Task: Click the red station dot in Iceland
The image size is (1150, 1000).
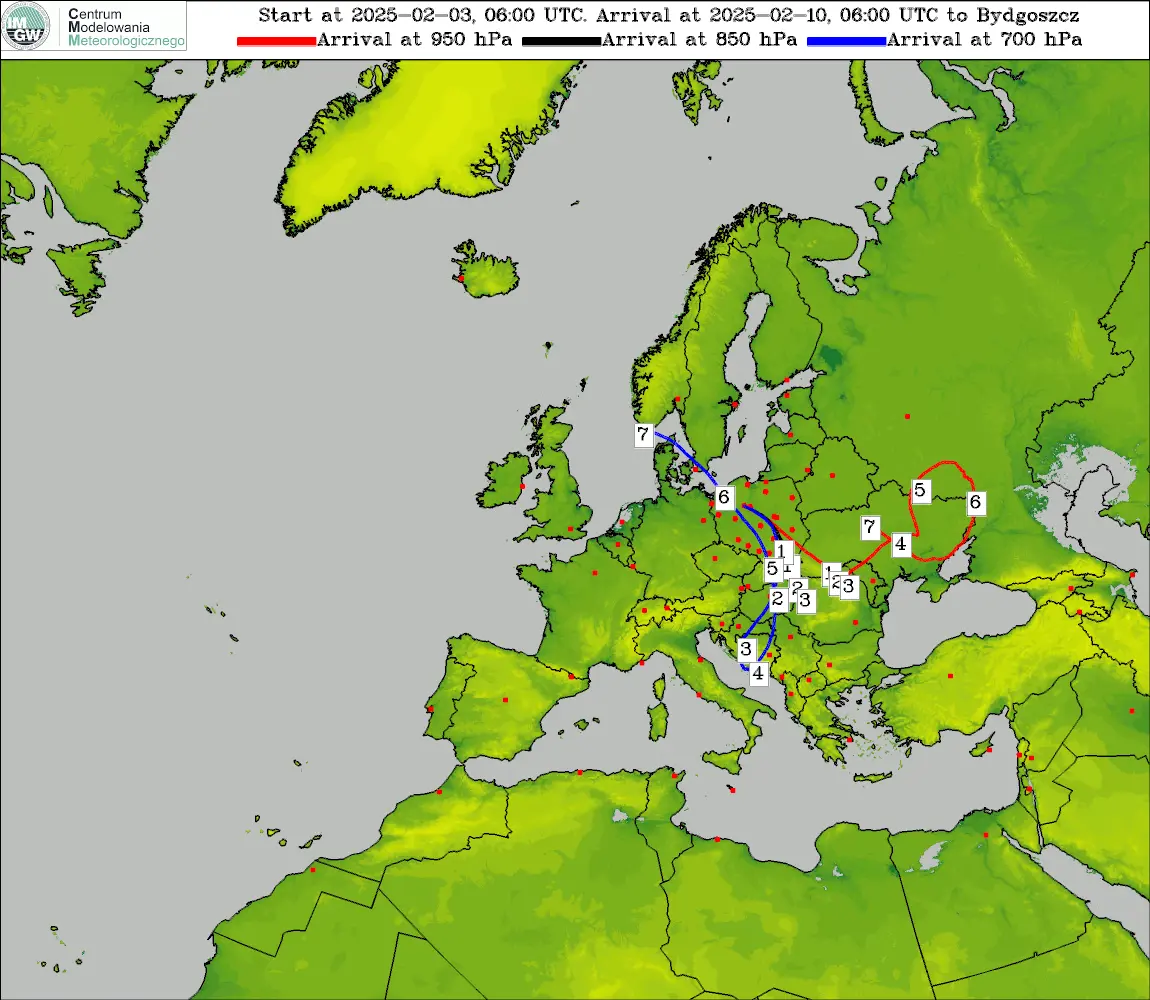Action: 461,279
